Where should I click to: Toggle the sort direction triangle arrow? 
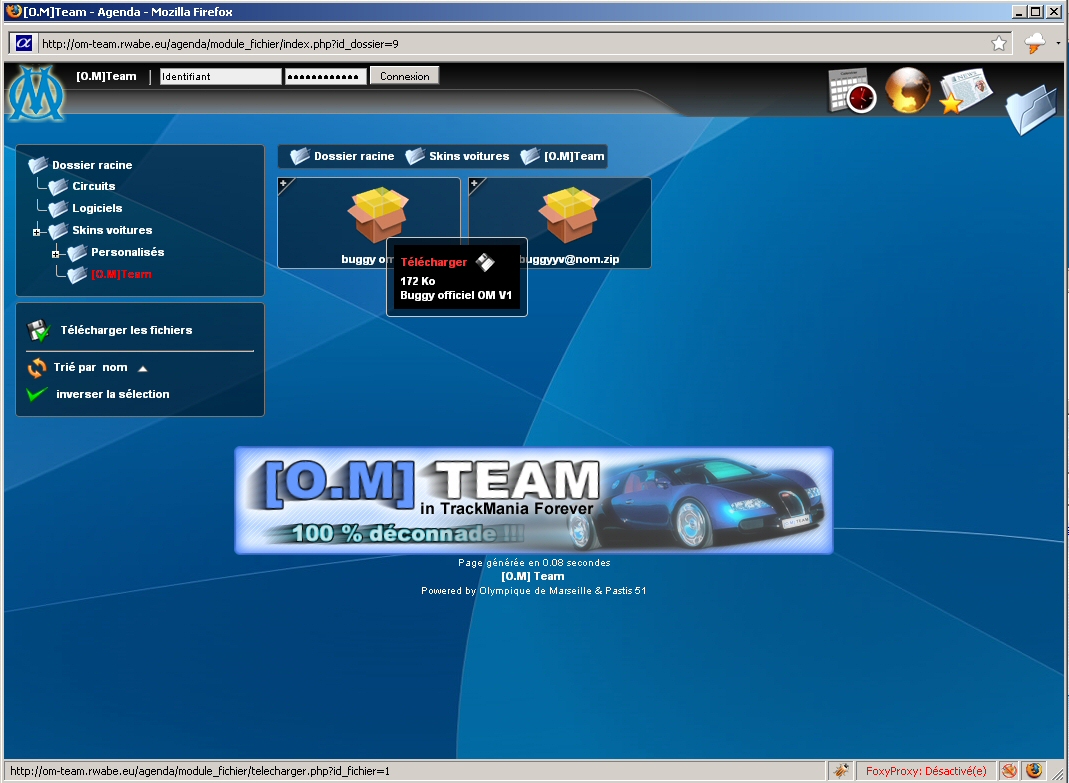[142, 369]
